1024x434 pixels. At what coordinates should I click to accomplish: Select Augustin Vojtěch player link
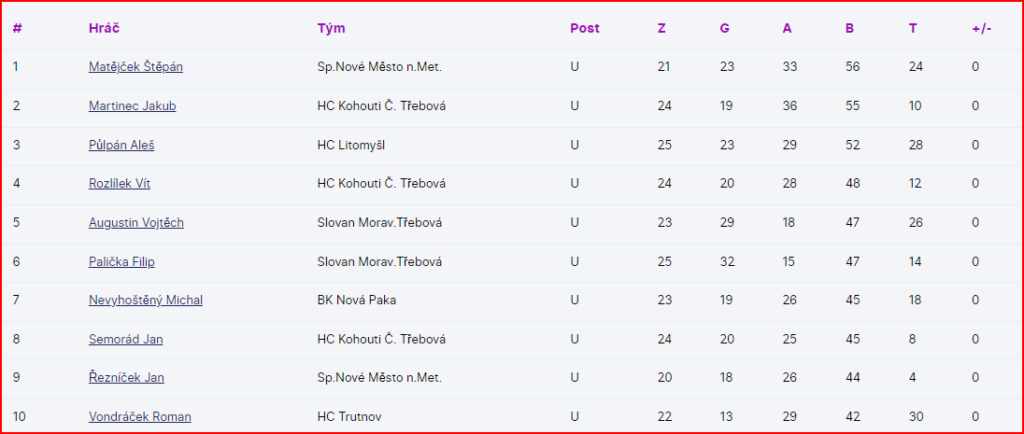click(x=135, y=222)
